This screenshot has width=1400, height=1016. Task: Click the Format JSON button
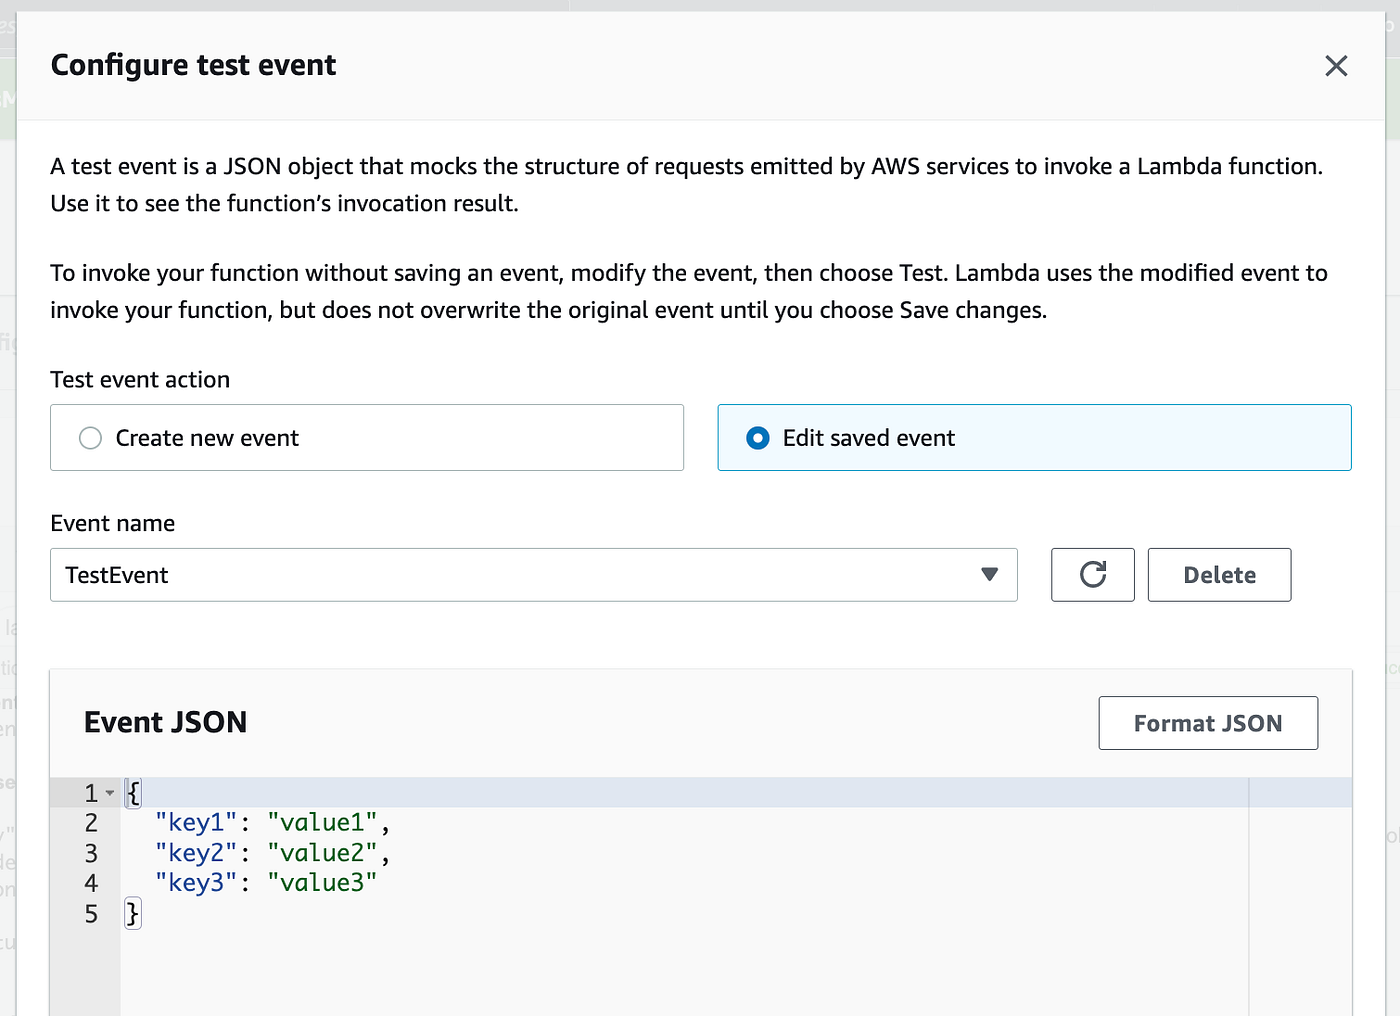click(x=1207, y=723)
